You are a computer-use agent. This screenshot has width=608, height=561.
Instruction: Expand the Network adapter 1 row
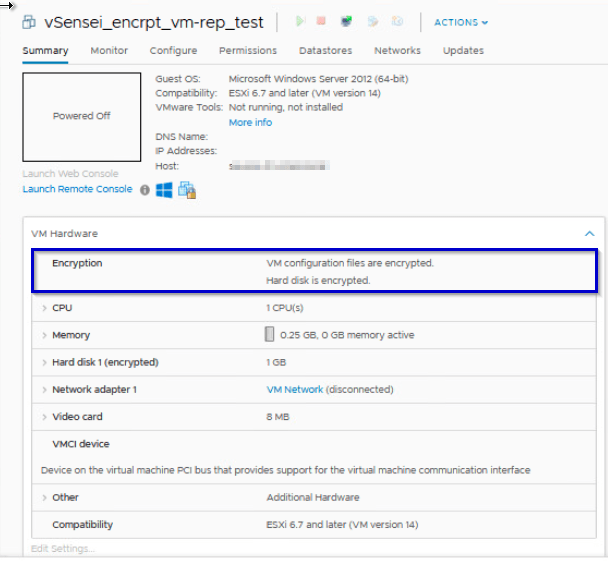[x=44, y=389]
